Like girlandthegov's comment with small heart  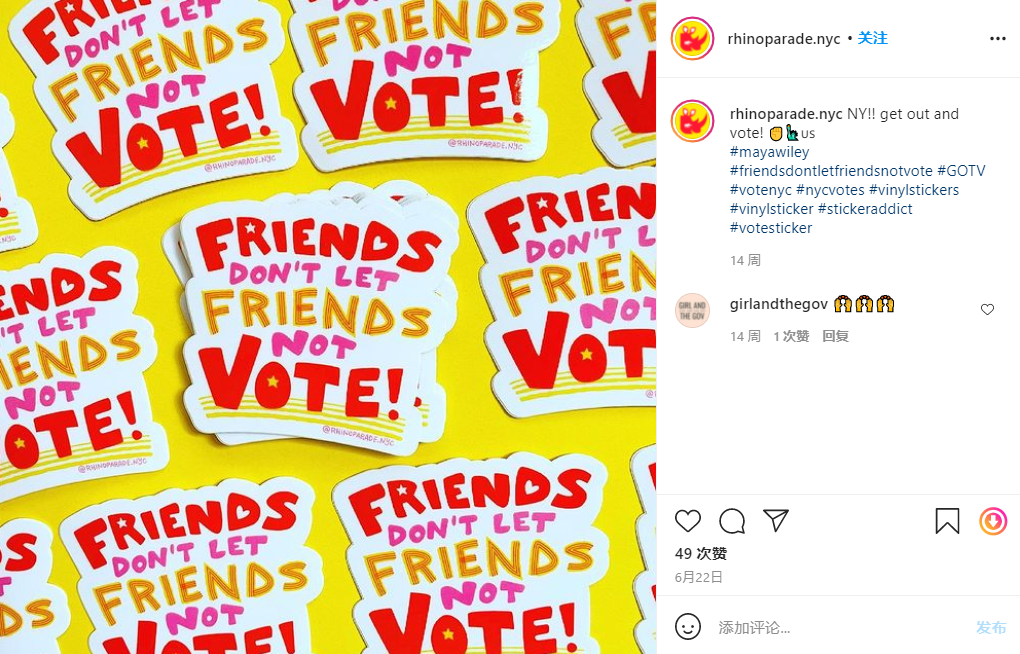tap(987, 310)
